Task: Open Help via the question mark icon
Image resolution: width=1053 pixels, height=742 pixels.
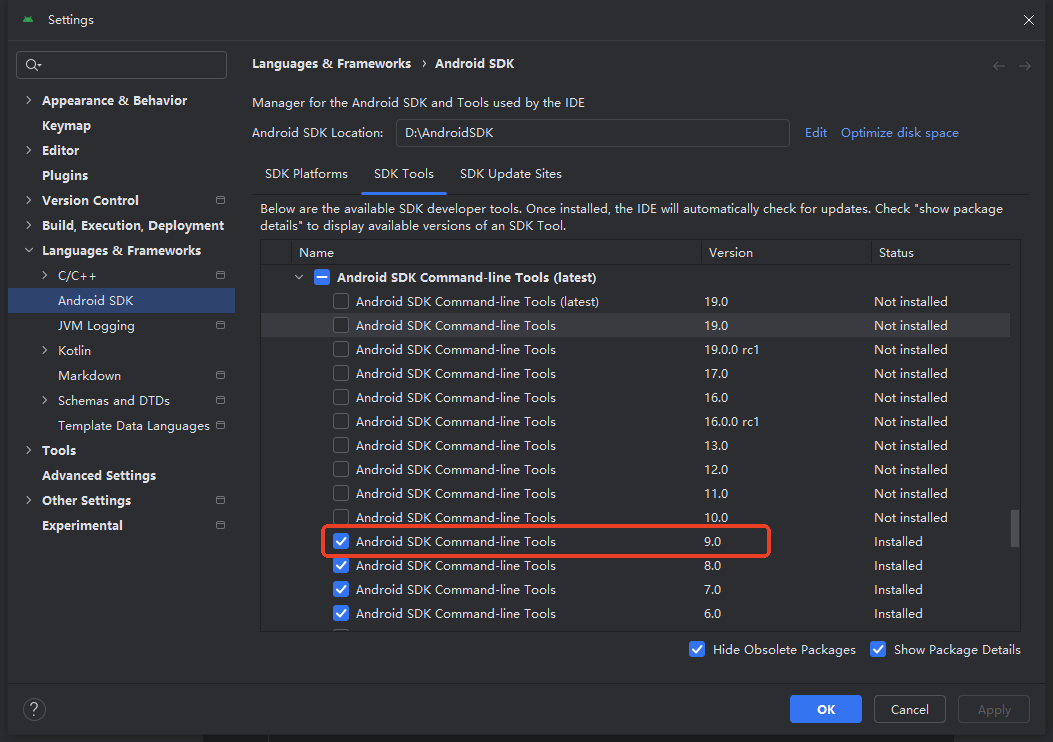Action: click(33, 709)
